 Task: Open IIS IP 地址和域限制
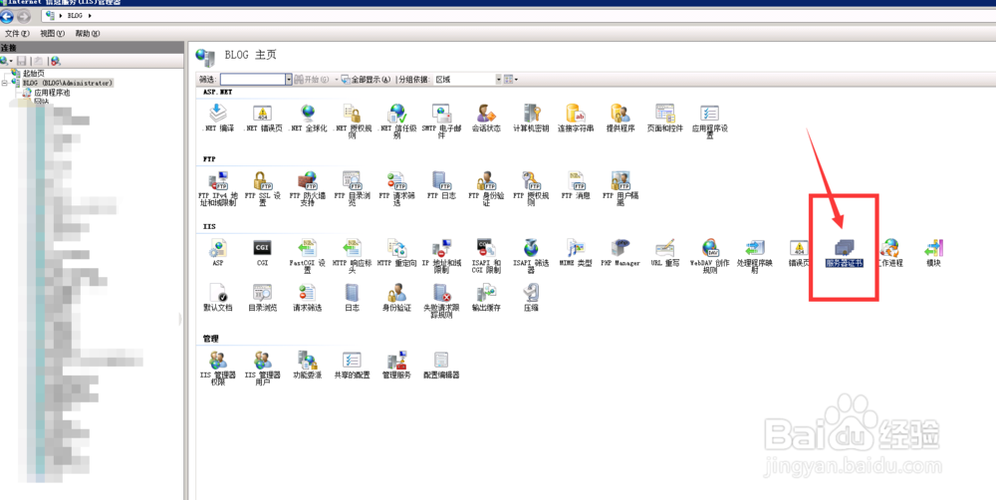[x=441, y=256]
